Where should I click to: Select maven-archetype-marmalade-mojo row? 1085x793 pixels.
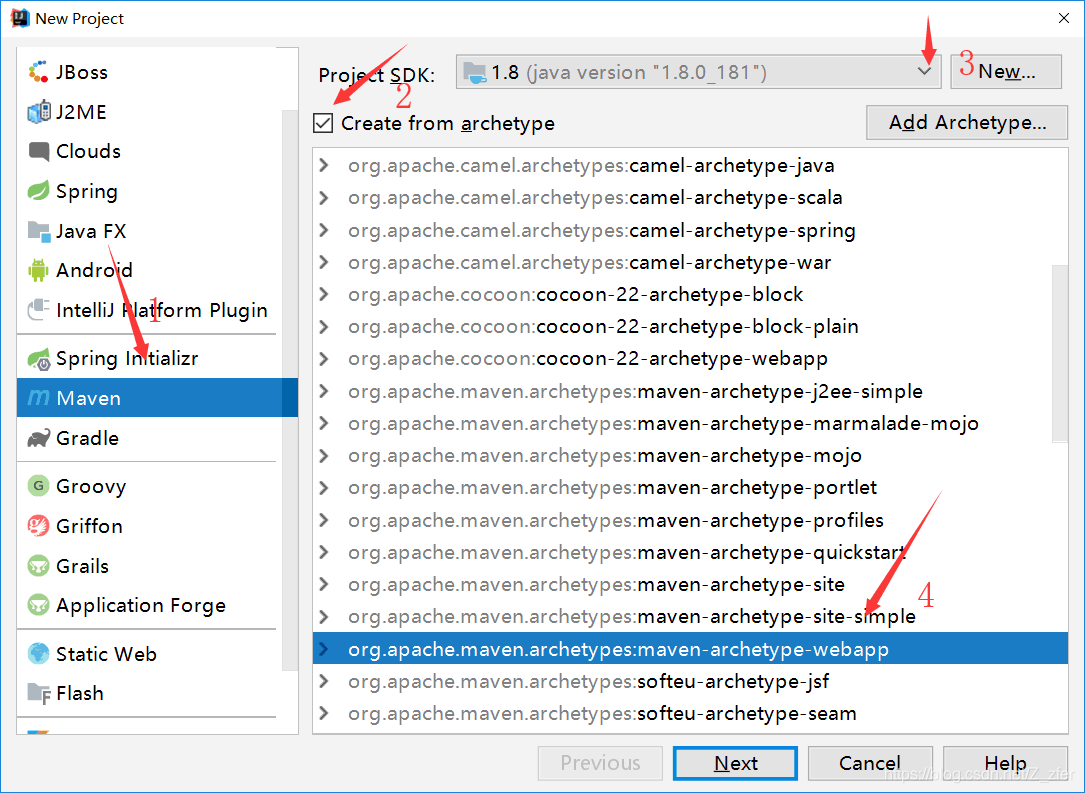[x=690, y=423]
